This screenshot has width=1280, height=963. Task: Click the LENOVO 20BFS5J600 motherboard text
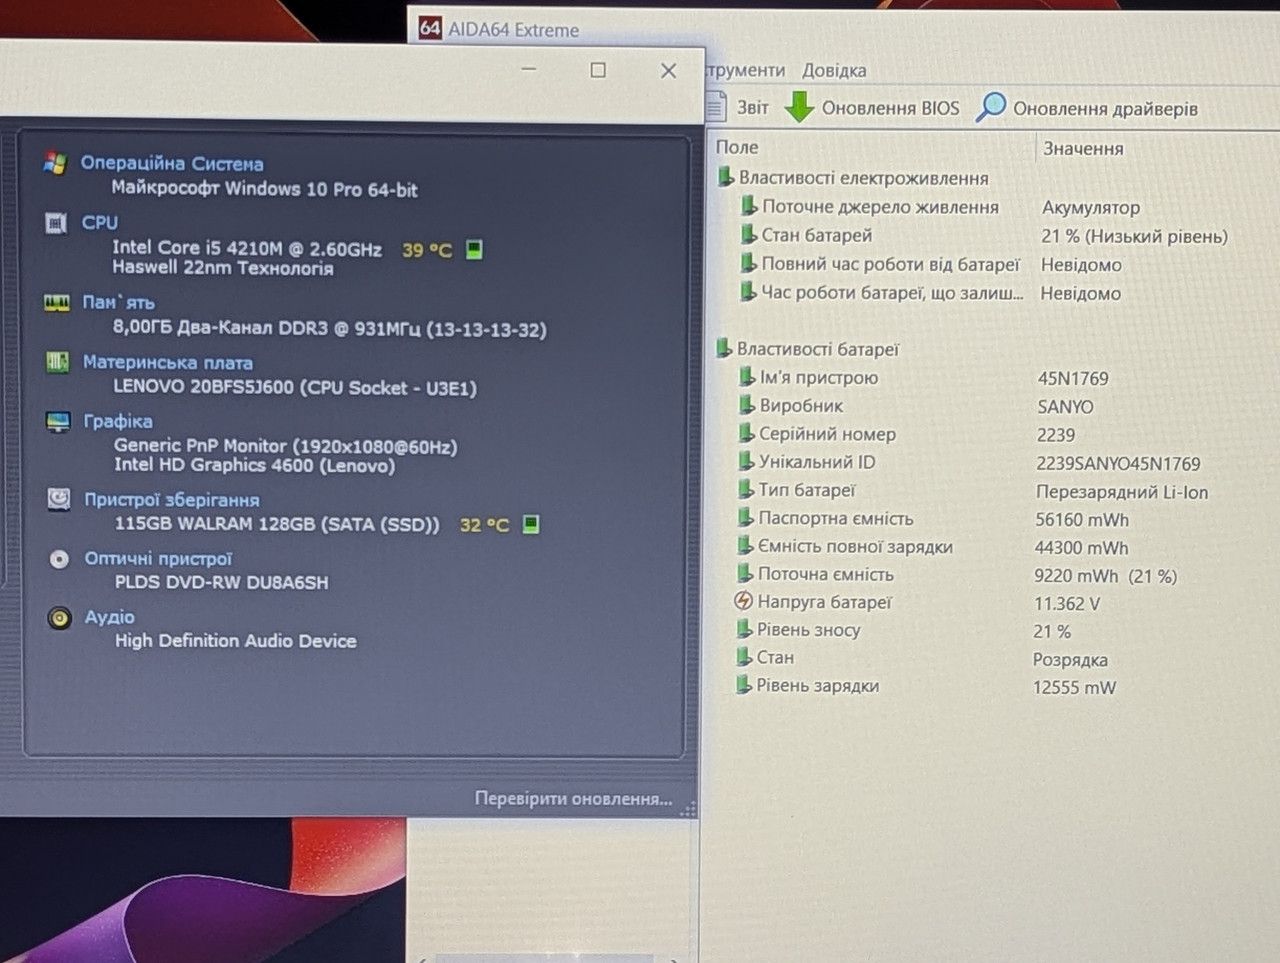tap(295, 387)
